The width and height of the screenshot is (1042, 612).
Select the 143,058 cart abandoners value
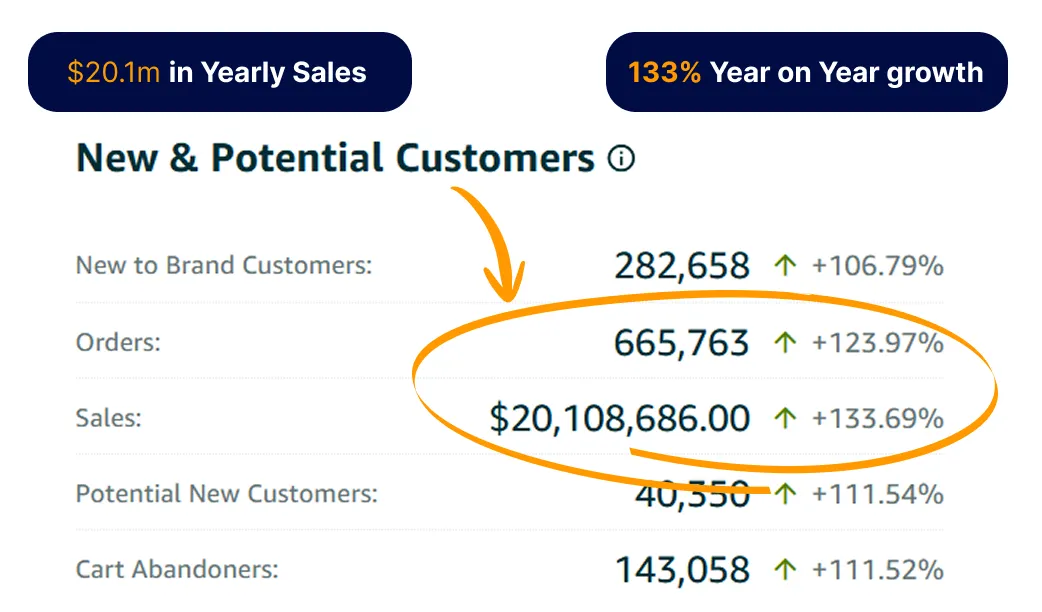[x=682, y=570]
